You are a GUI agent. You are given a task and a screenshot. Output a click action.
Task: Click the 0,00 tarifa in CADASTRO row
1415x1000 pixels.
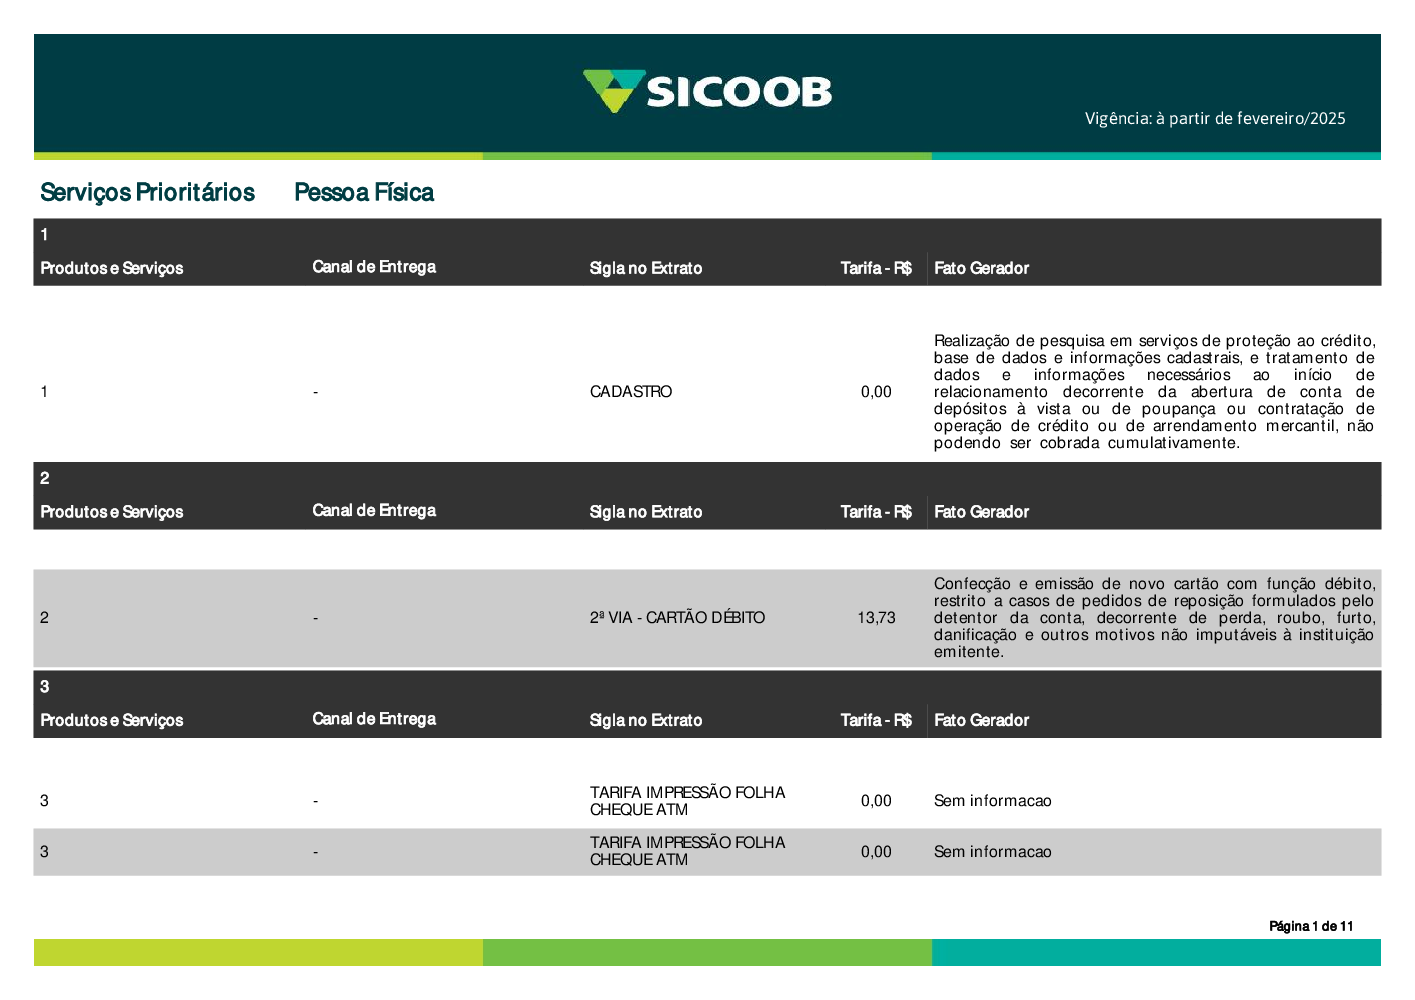click(876, 392)
